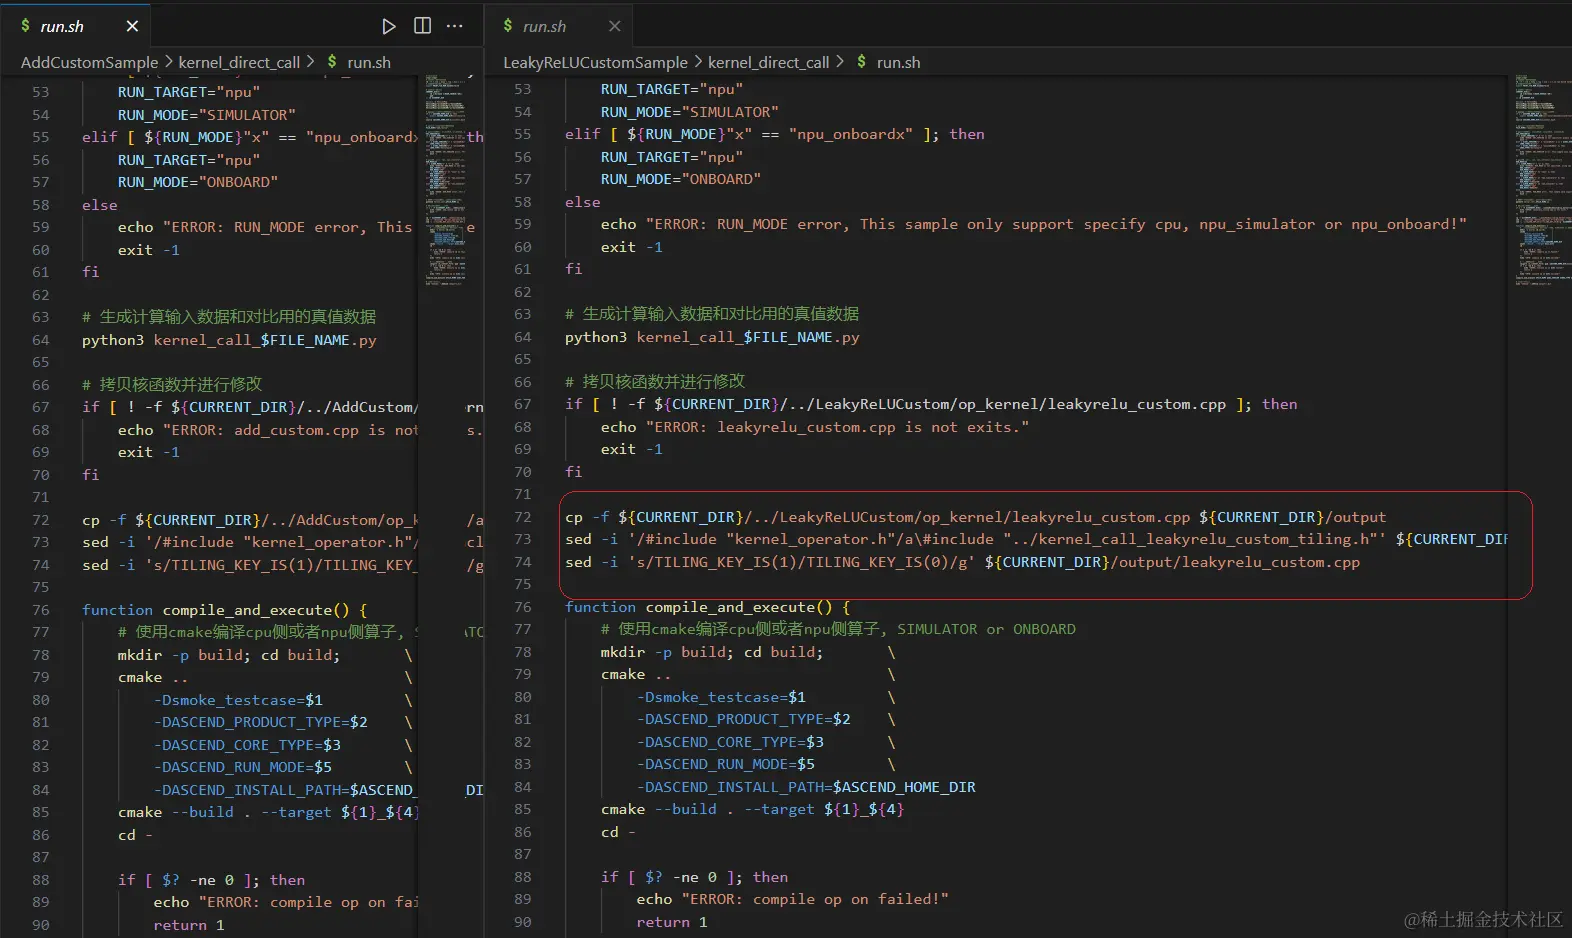1572x938 pixels.
Task: Click the right editor minimap
Action: pos(1542,180)
